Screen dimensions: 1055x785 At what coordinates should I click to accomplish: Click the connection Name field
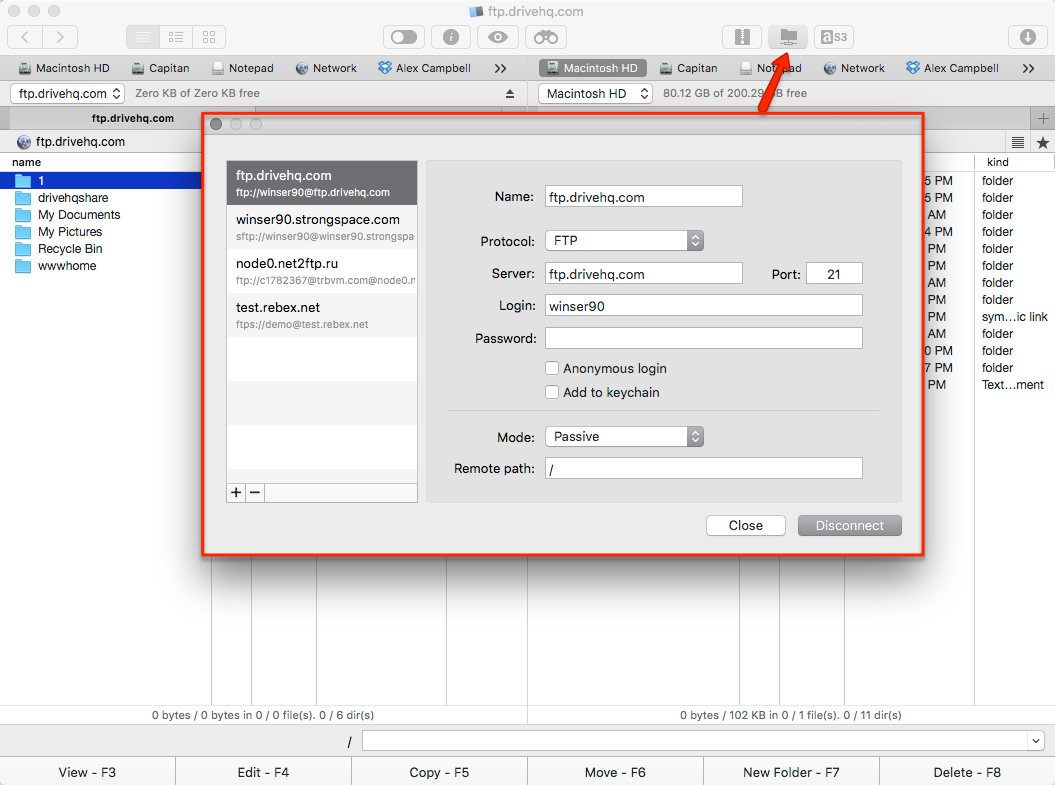(x=644, y=196)
